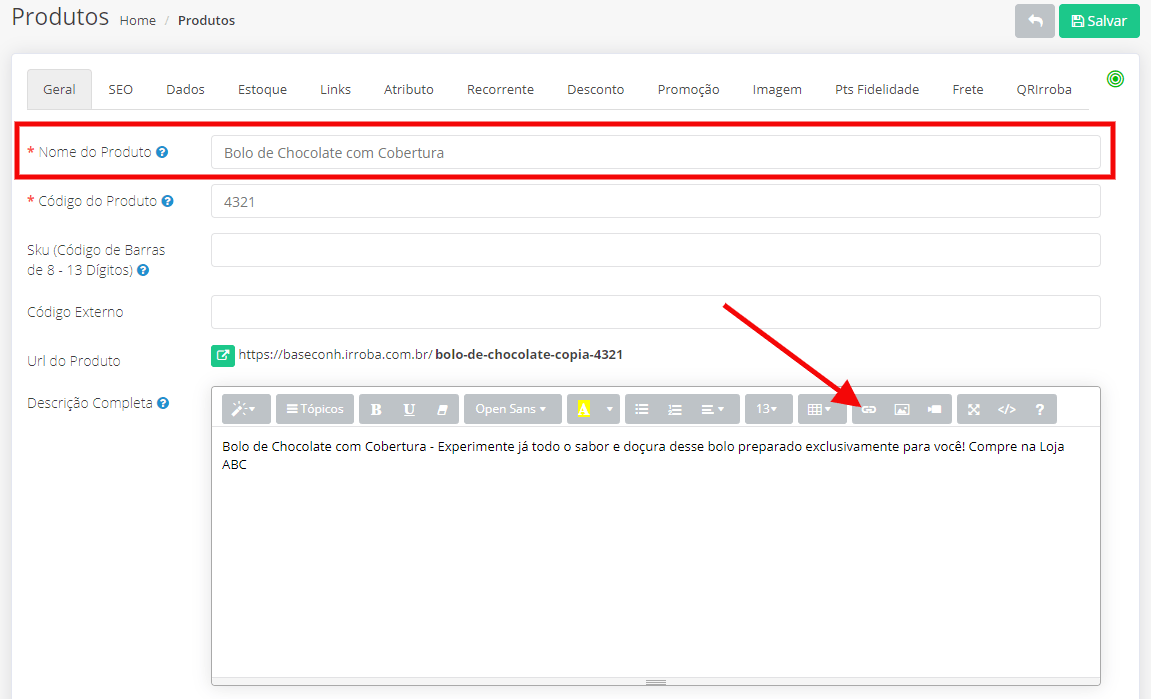The width and height of the screenshot is (1151, 699).
Task: Click the editor help question mark icon
Action: coord(1040,409)
